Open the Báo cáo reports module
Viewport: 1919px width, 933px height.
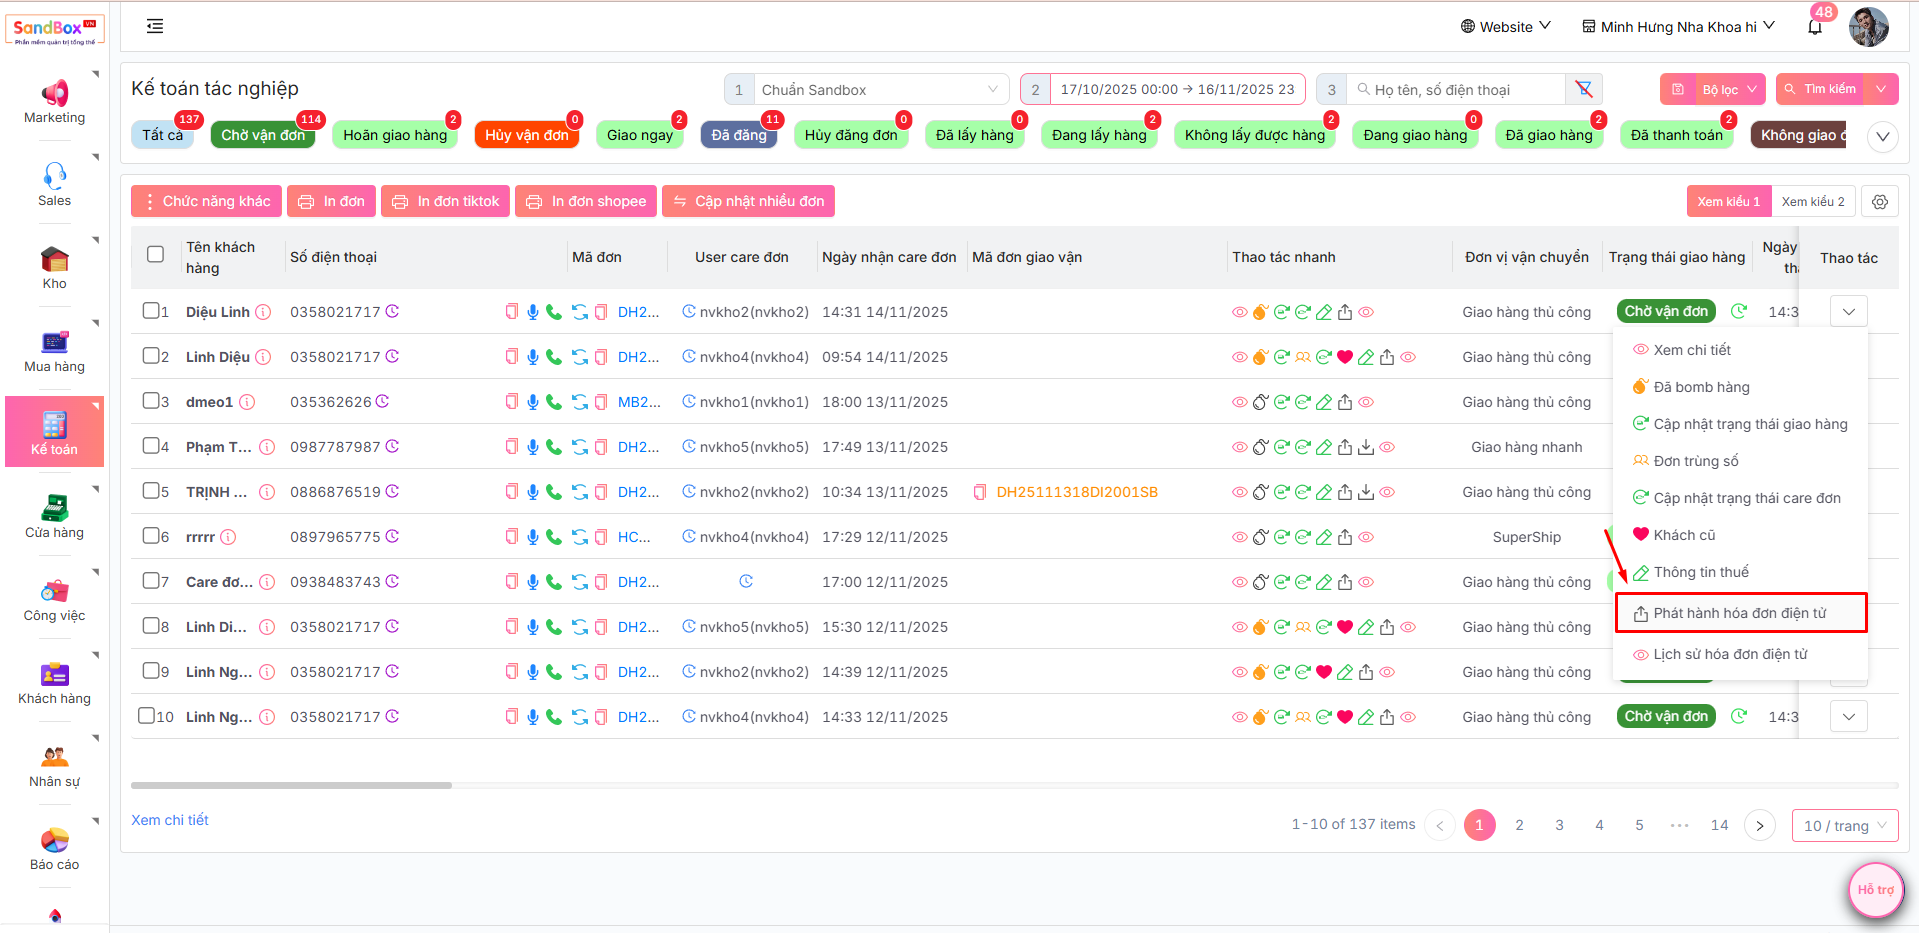pyautogui.click(x=54, y=848)
